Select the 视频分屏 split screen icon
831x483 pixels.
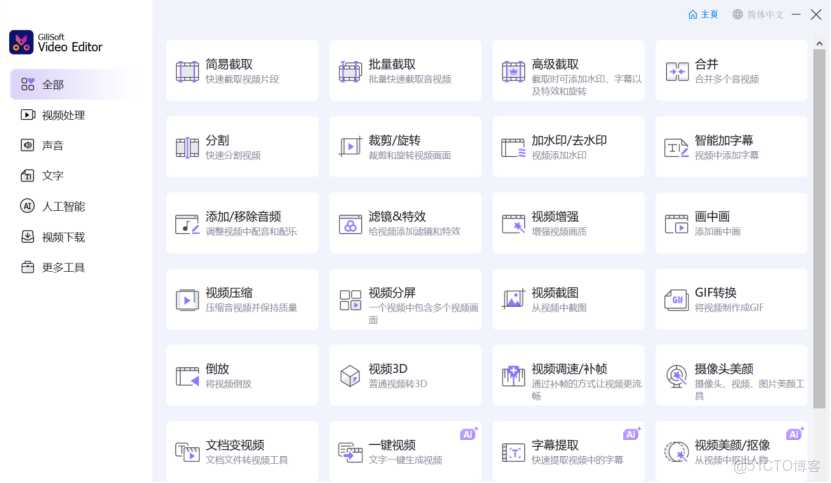350,300
